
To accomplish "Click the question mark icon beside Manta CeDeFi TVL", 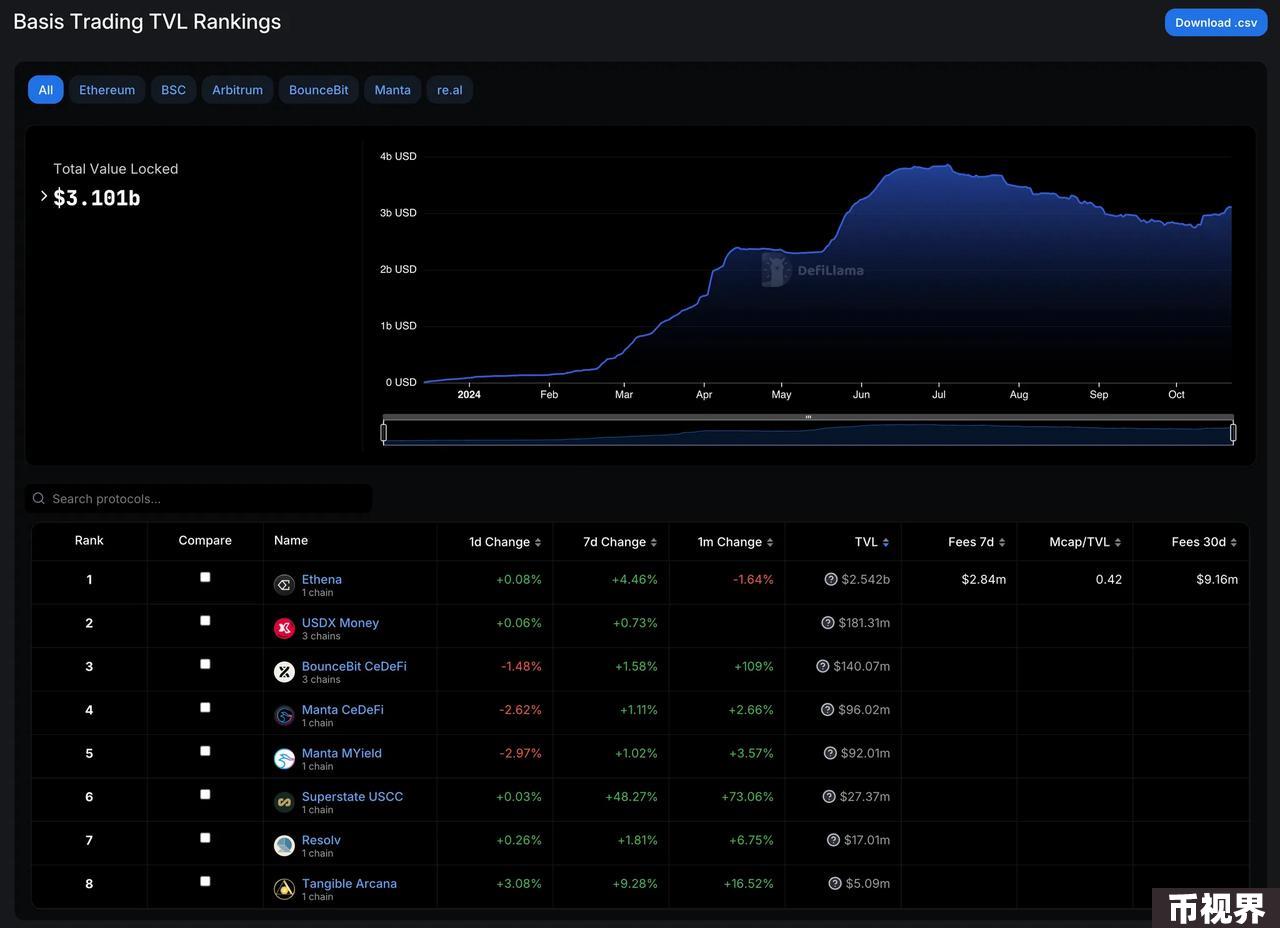I will click(828, 710).
